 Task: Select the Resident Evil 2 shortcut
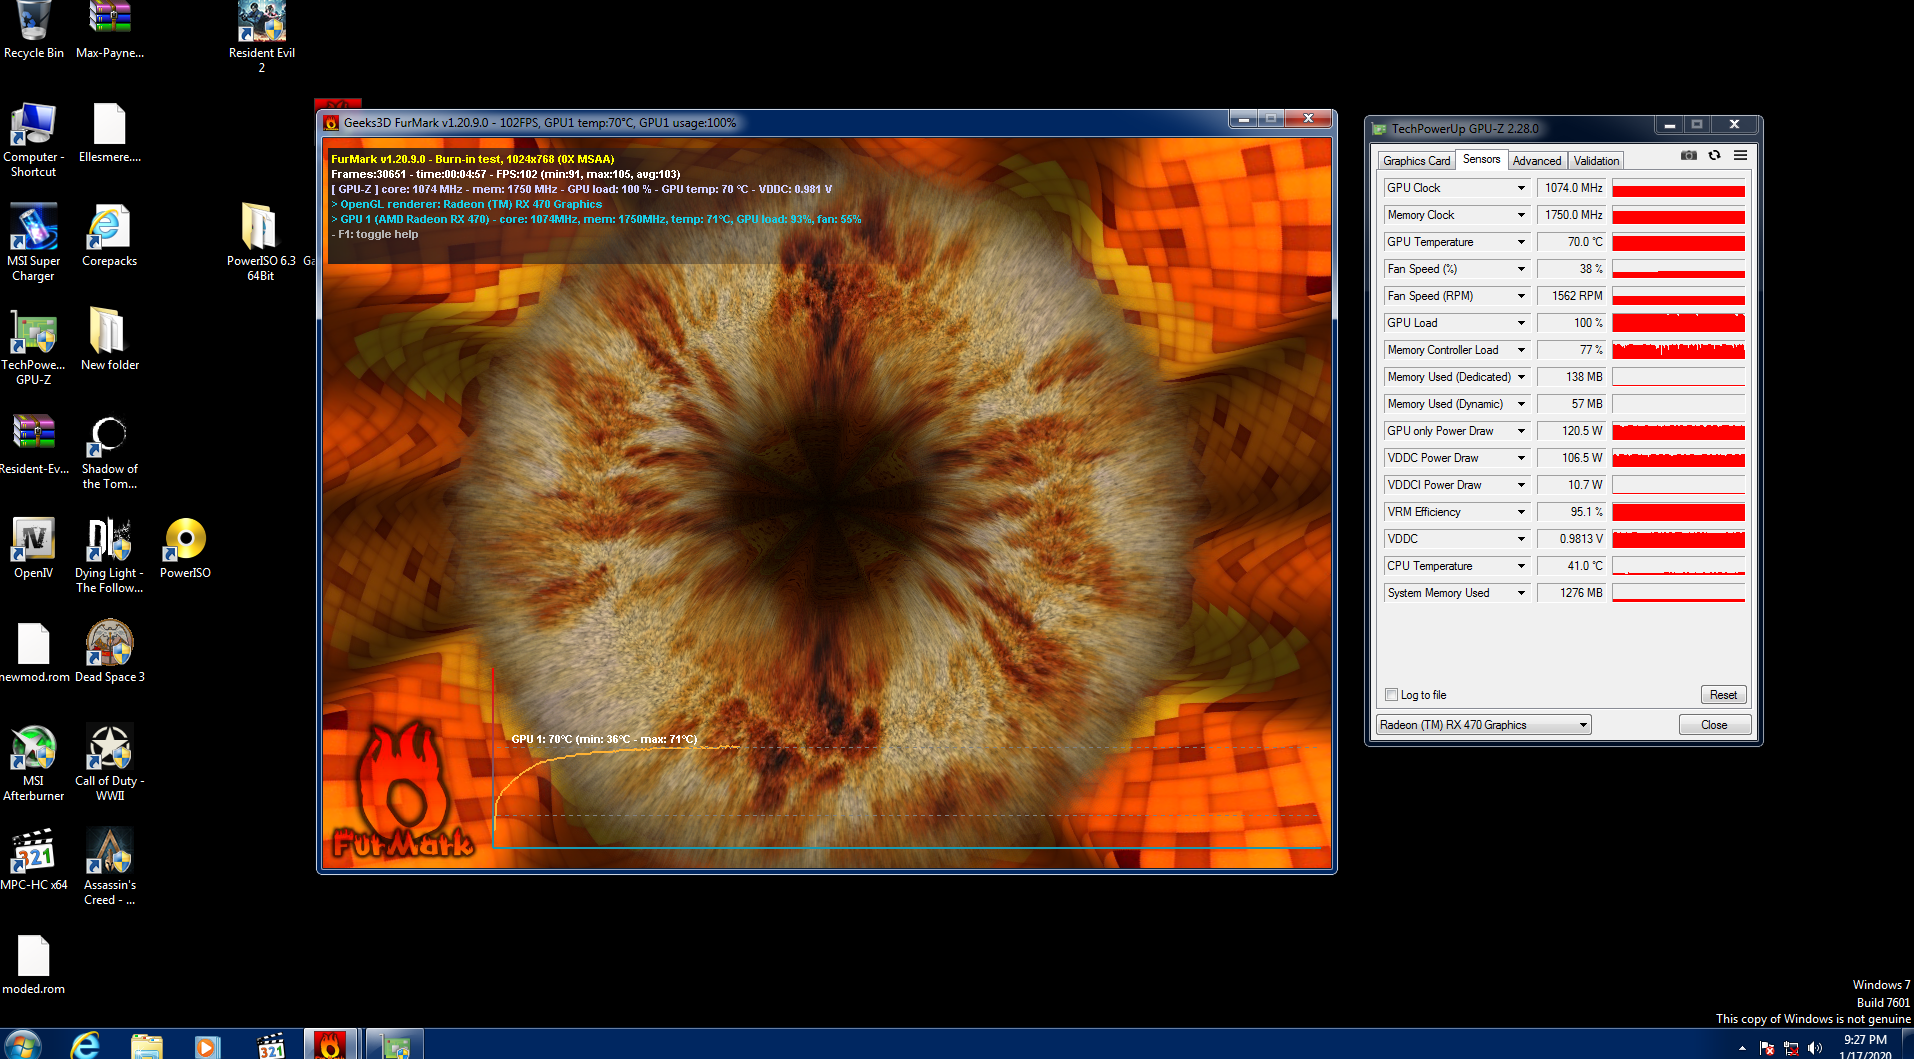tap(262, 38)
